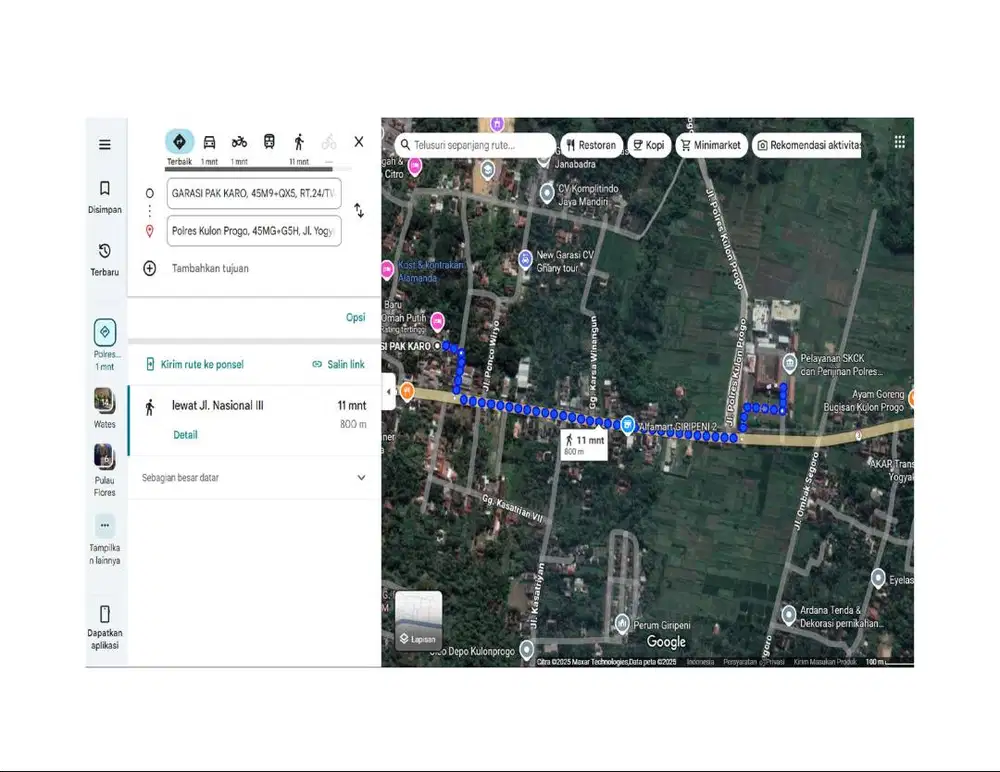Collapse the Sebagian besar datar elevation section

[x=361, y=477]
